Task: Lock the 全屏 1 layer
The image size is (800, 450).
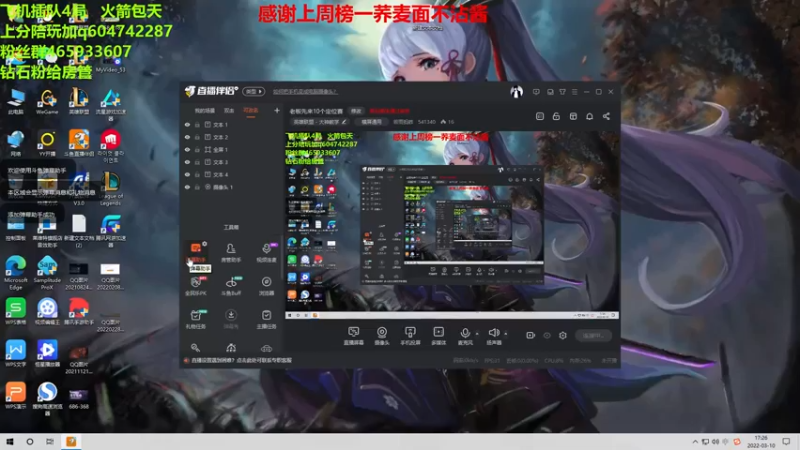Action: point(197,149)
